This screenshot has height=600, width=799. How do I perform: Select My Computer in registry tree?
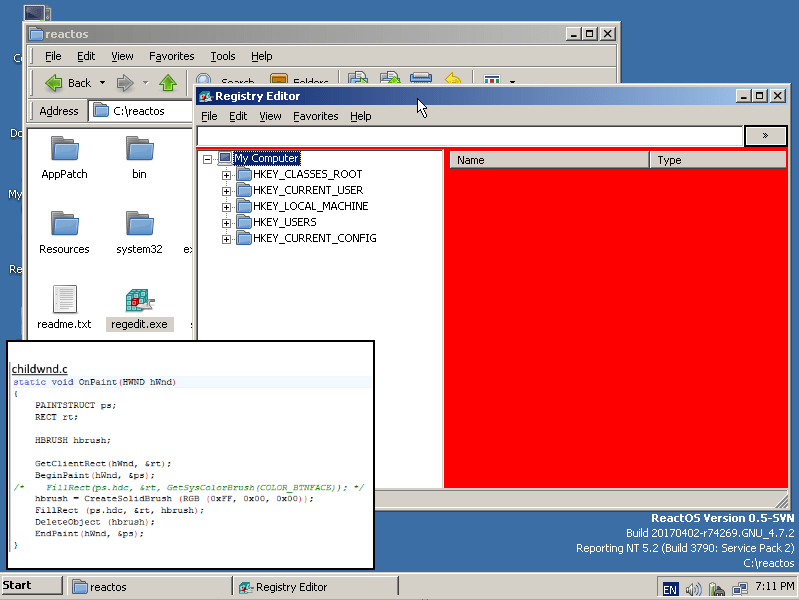267,159
